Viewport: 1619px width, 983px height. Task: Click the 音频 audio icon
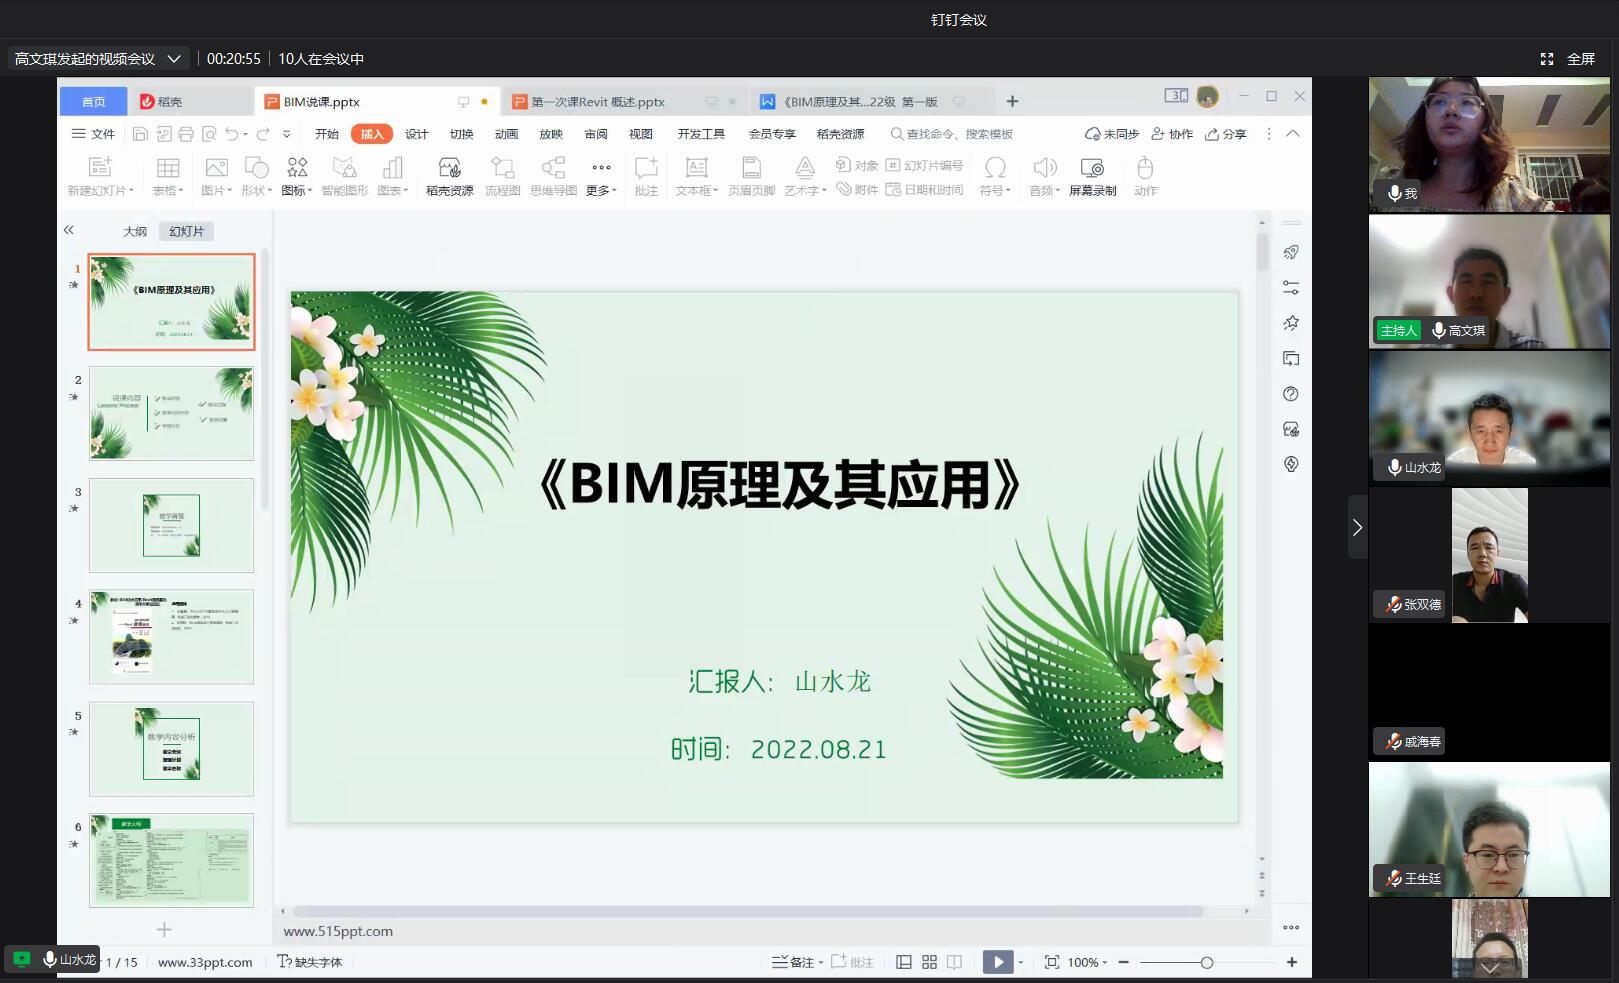(1044, 175)
